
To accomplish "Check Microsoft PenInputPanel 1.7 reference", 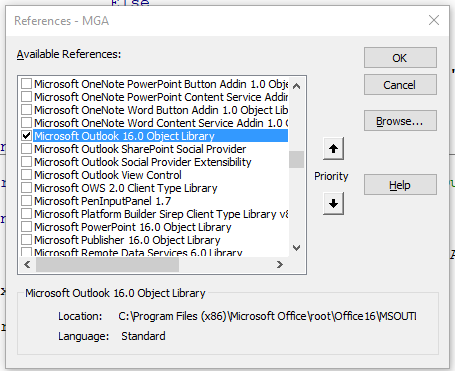I will click(26, 201).
